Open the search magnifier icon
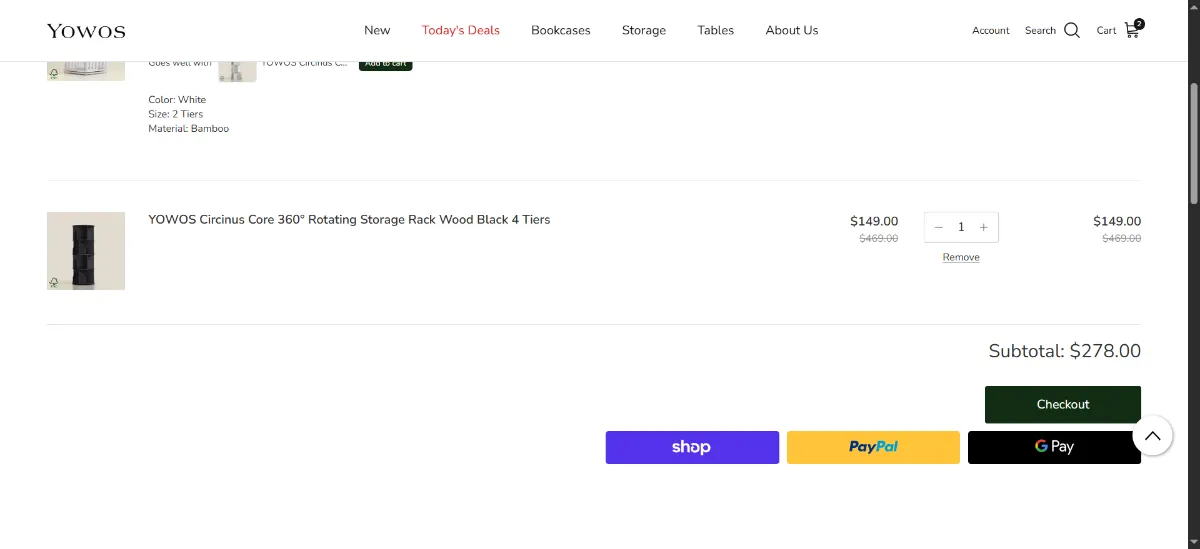This screenshot has height=549, width=1200. coord(1072,30)
